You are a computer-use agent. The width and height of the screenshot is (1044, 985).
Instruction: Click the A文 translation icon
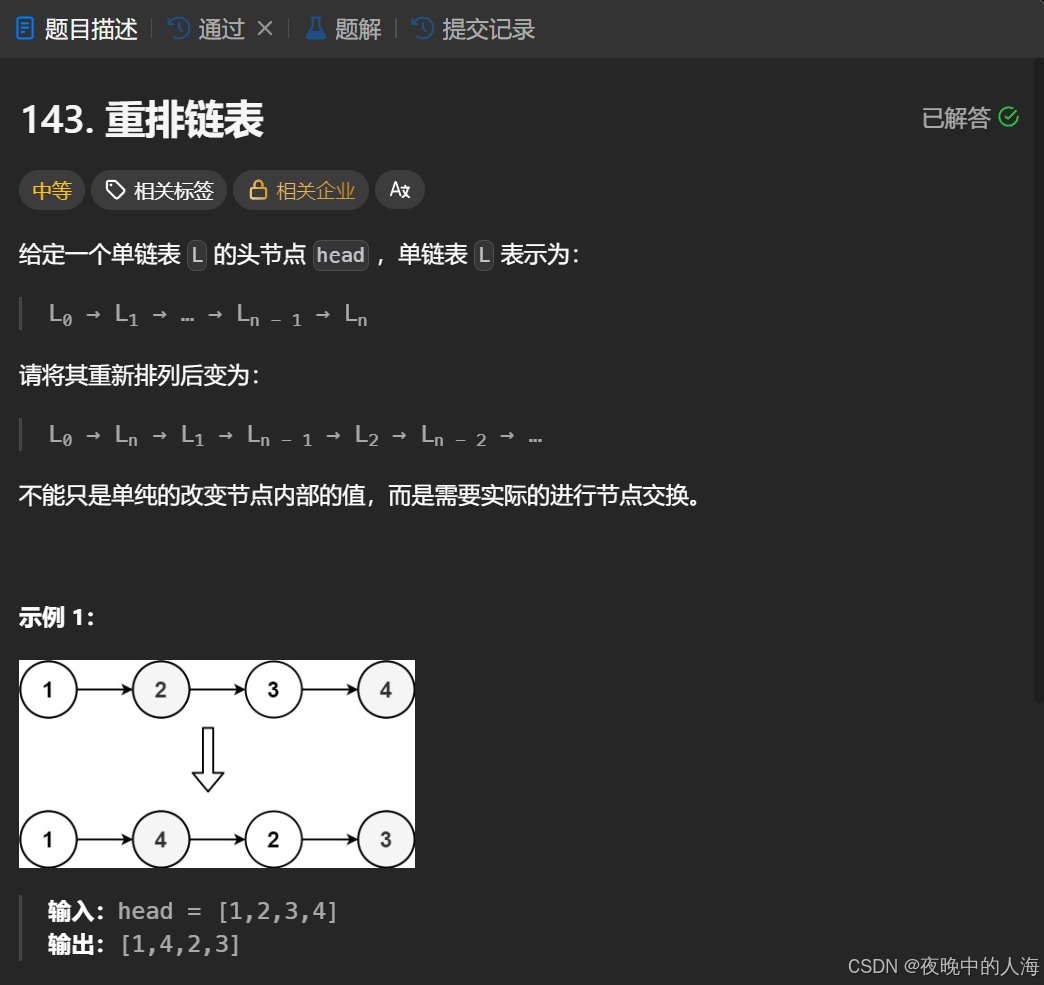[x=400, y=190]
